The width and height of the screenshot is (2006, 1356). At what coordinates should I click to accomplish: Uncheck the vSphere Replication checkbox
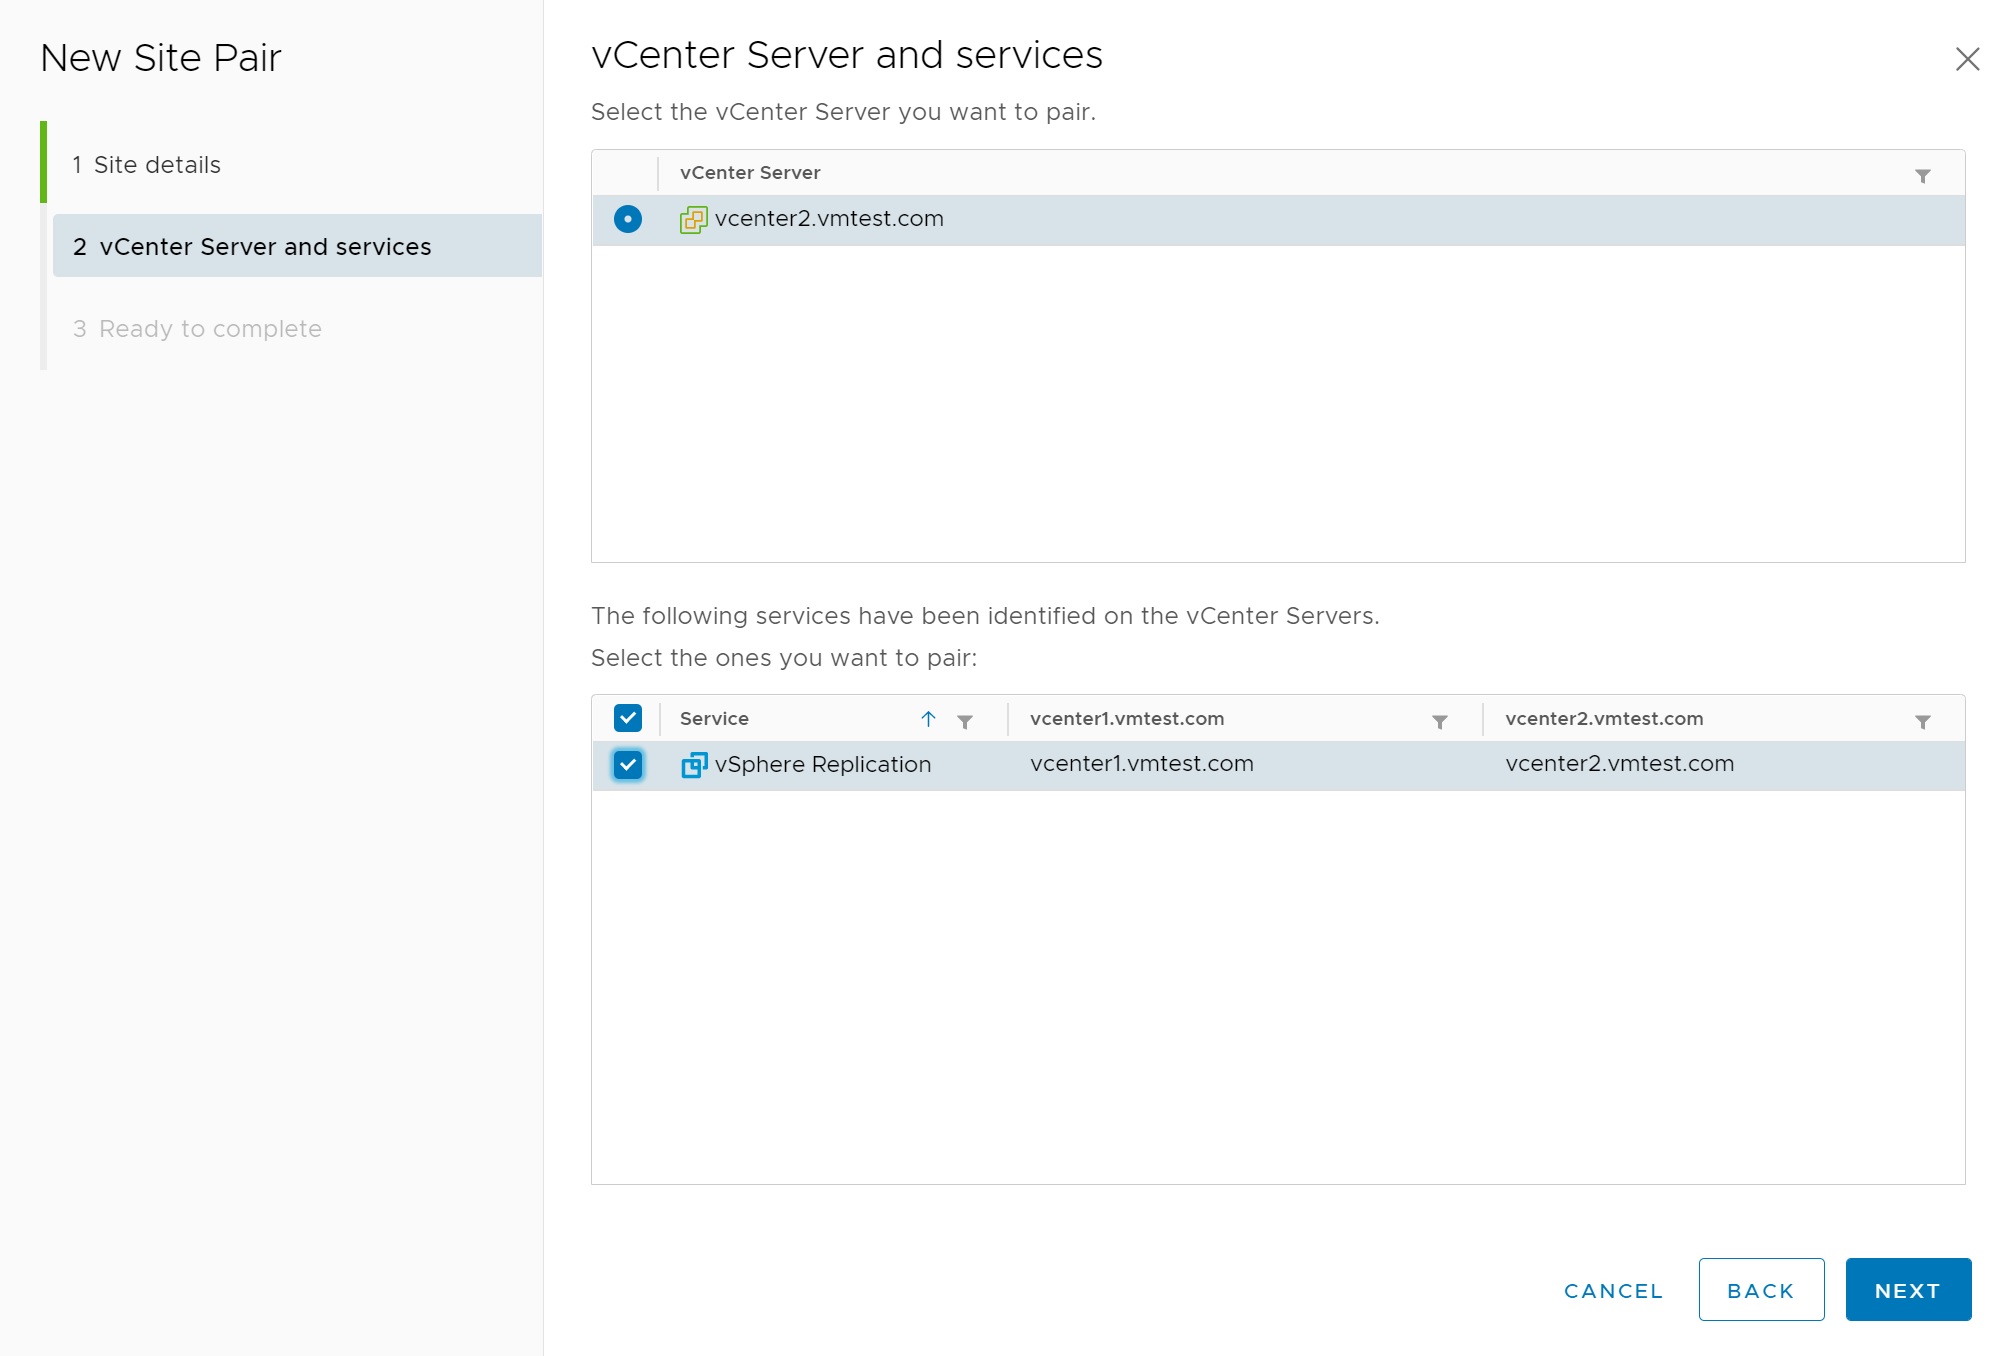pyautogui.click(x=627, y=765)
